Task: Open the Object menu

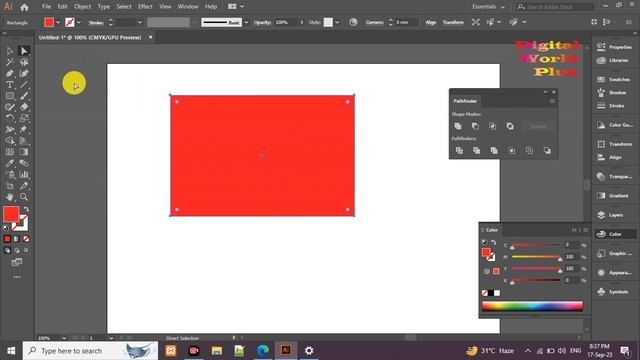Action: click(x=82, y=7)
